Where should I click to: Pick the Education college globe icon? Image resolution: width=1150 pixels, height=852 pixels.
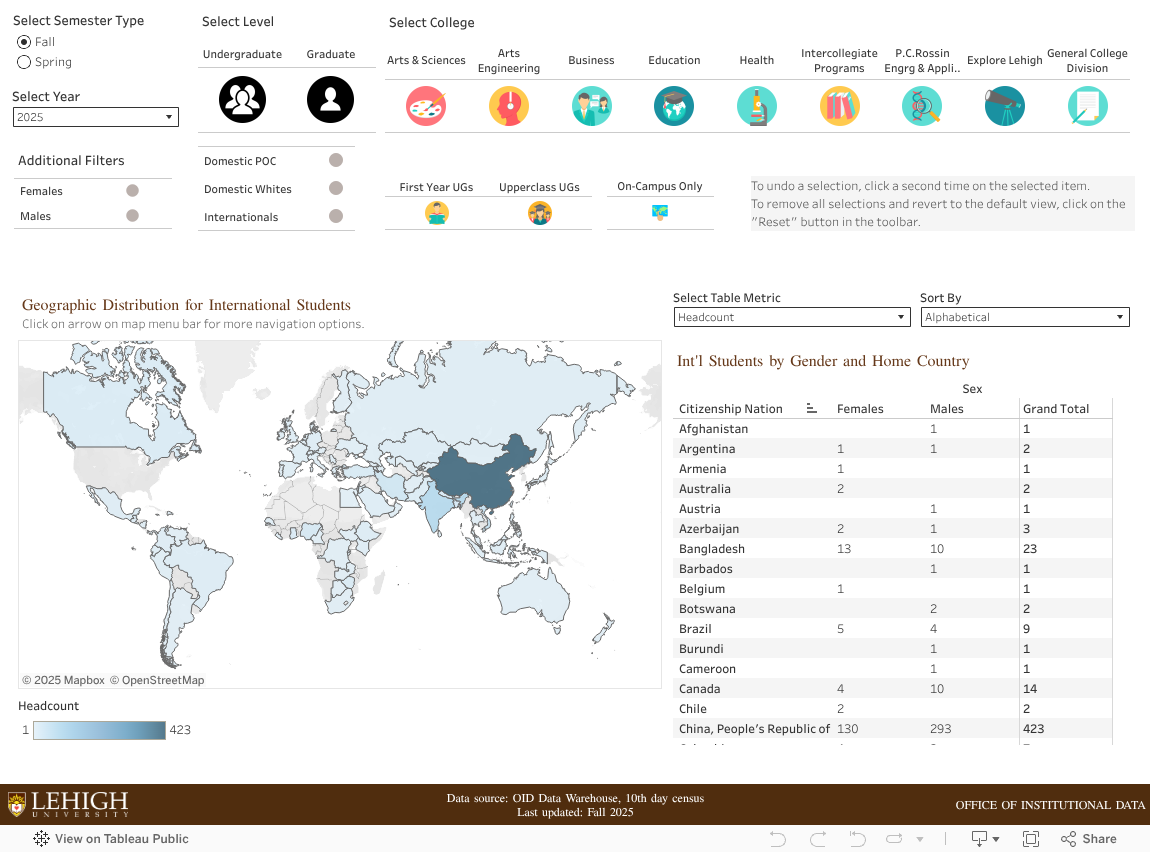tap(674, 106)
